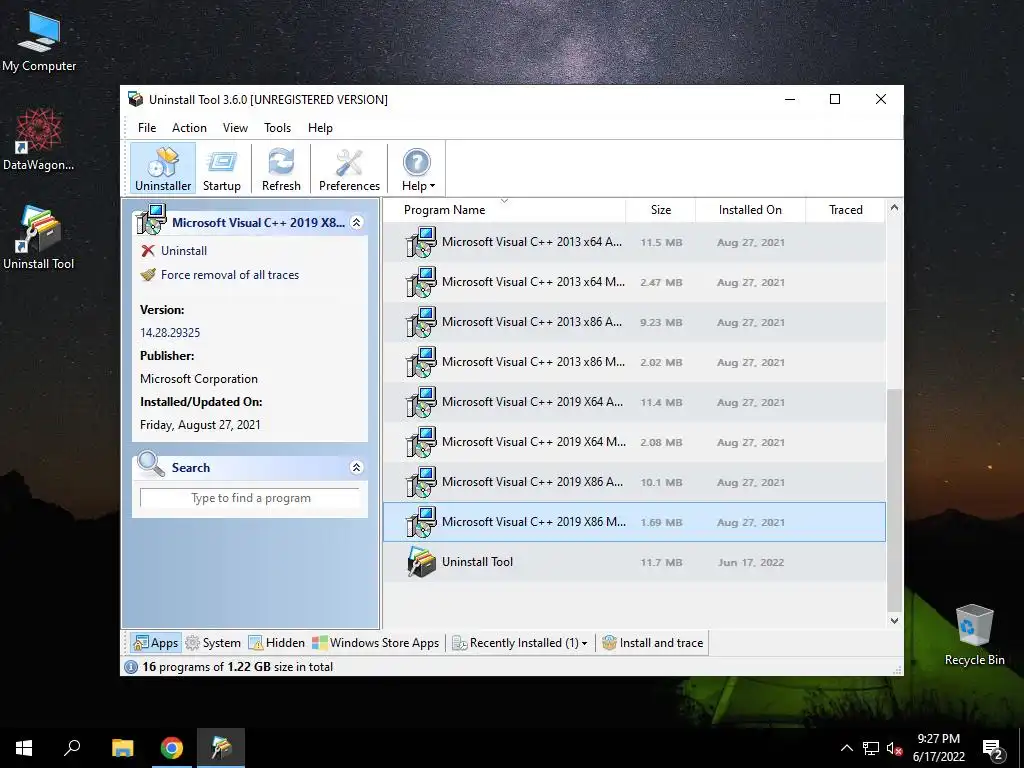1024x768 pixels.
Task: Switch to Windows Store Apps tab
Action: coord(376,643)
